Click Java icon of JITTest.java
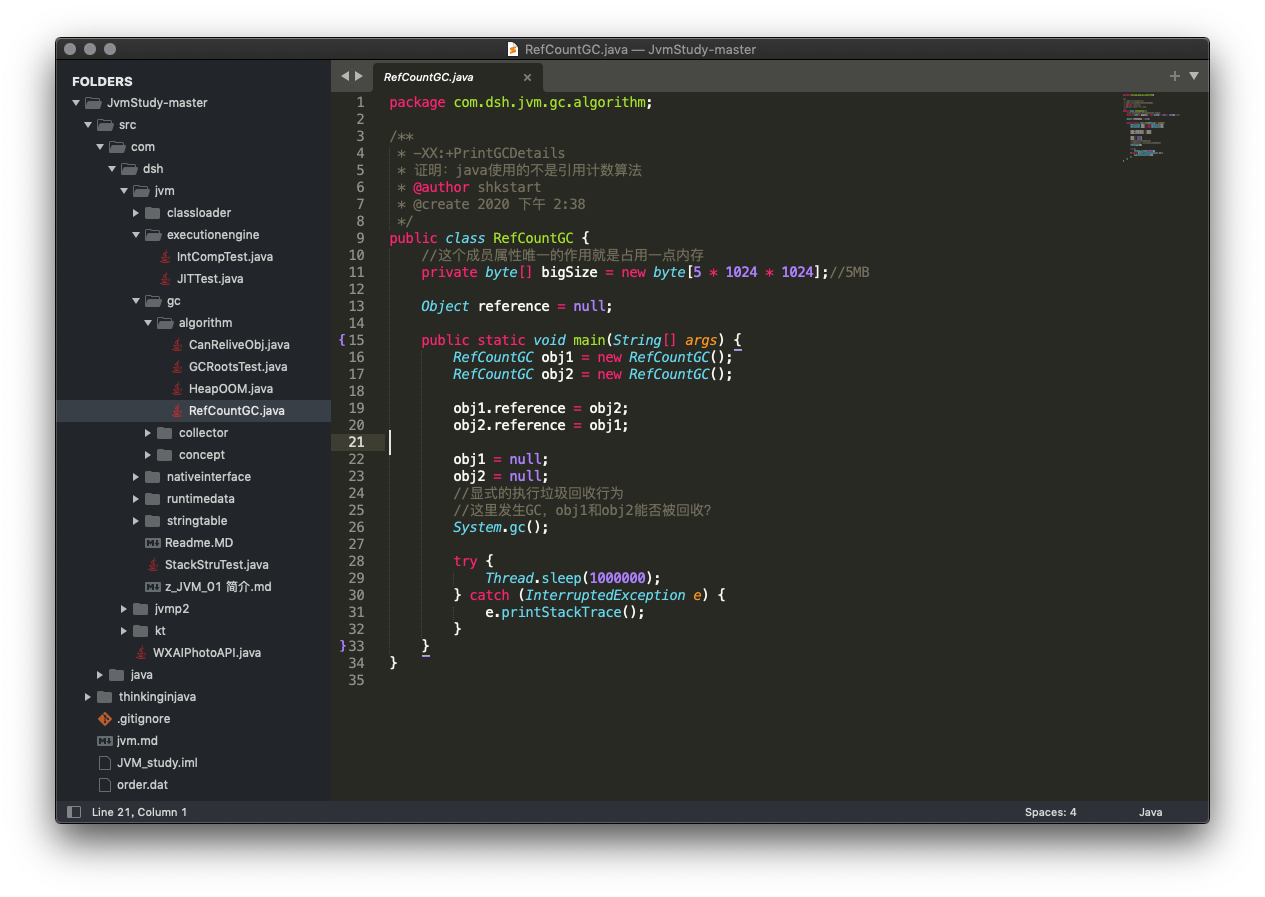Viewport: 1265px width, 897px height. 165,279
